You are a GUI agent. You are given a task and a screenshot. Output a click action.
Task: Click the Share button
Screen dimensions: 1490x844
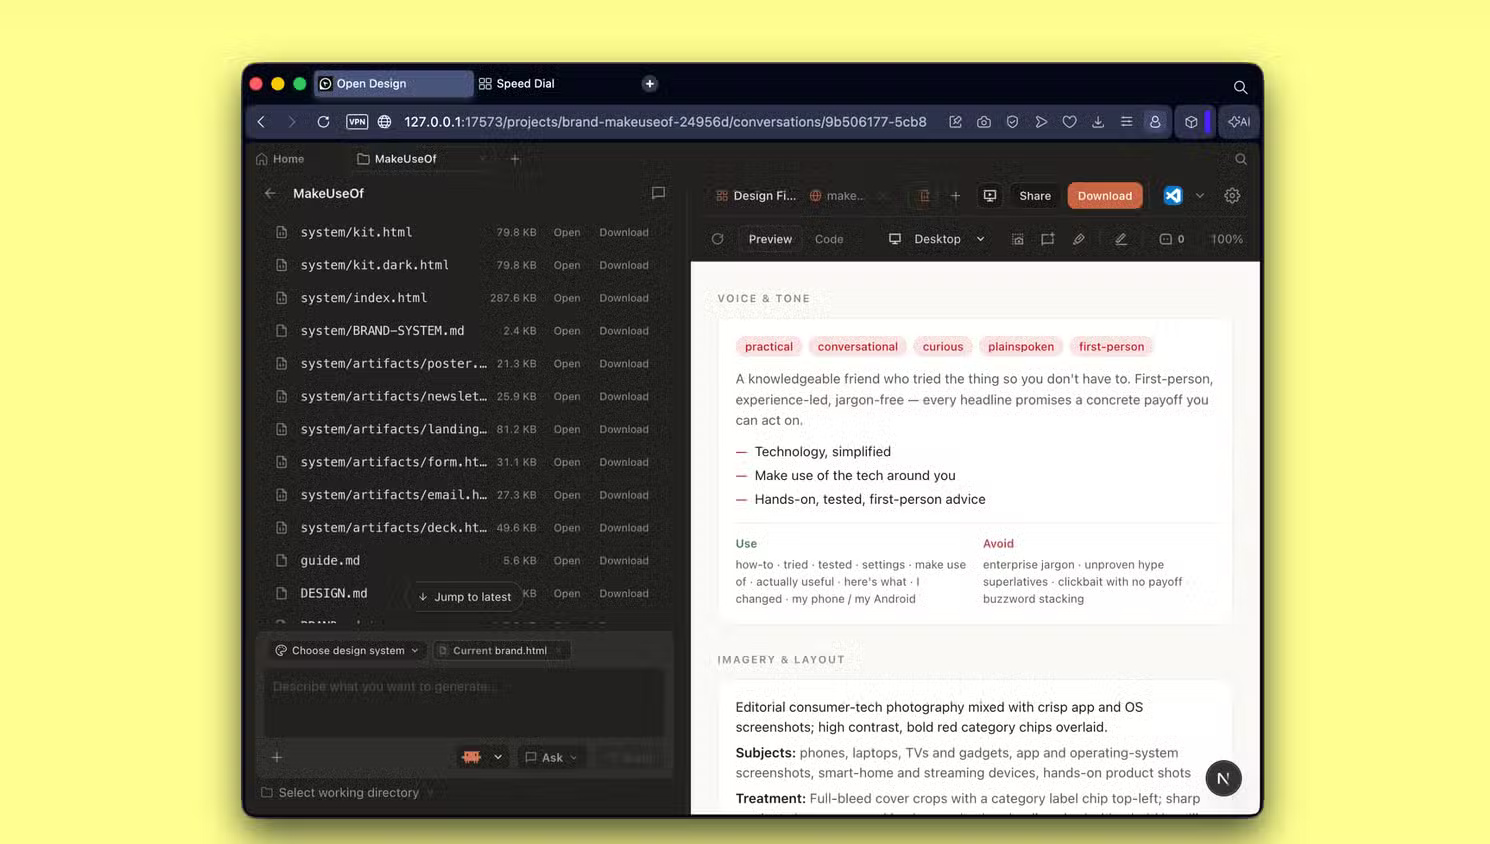point(1035,196)
